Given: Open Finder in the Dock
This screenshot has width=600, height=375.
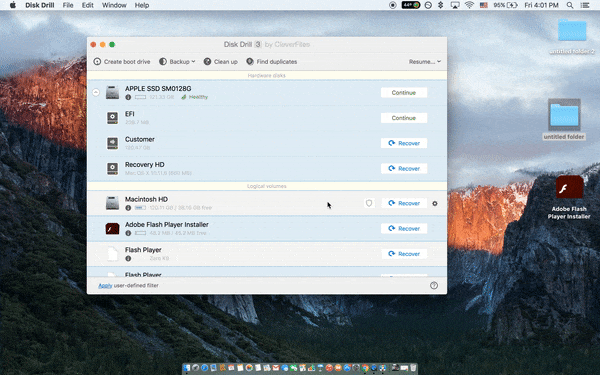Looking at the screenshot, I should pos(187,368).
